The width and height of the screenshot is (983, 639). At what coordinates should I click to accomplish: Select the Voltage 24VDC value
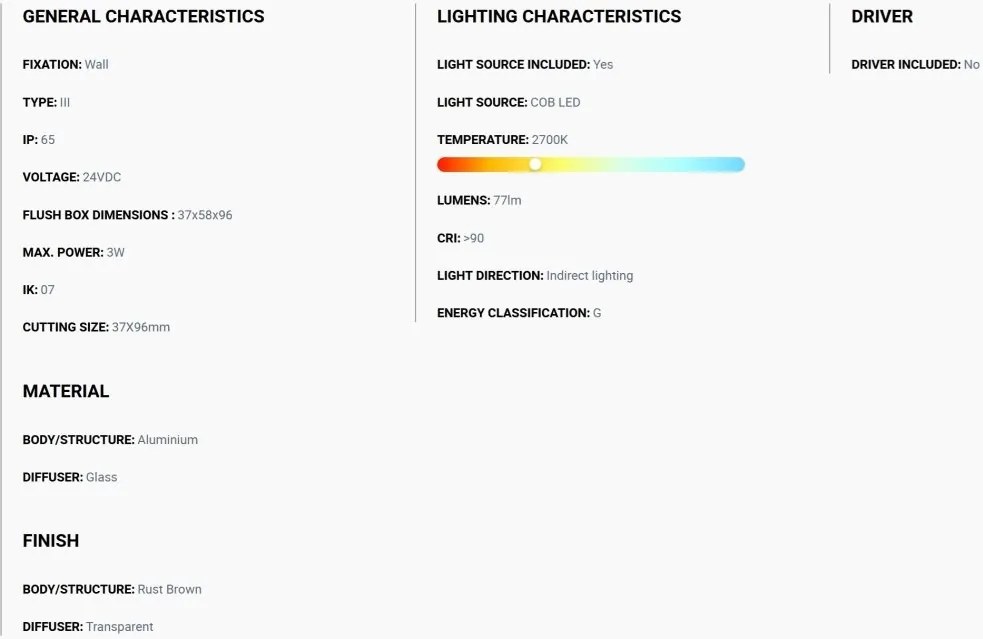pyautogui.click(x=102, y=177)
